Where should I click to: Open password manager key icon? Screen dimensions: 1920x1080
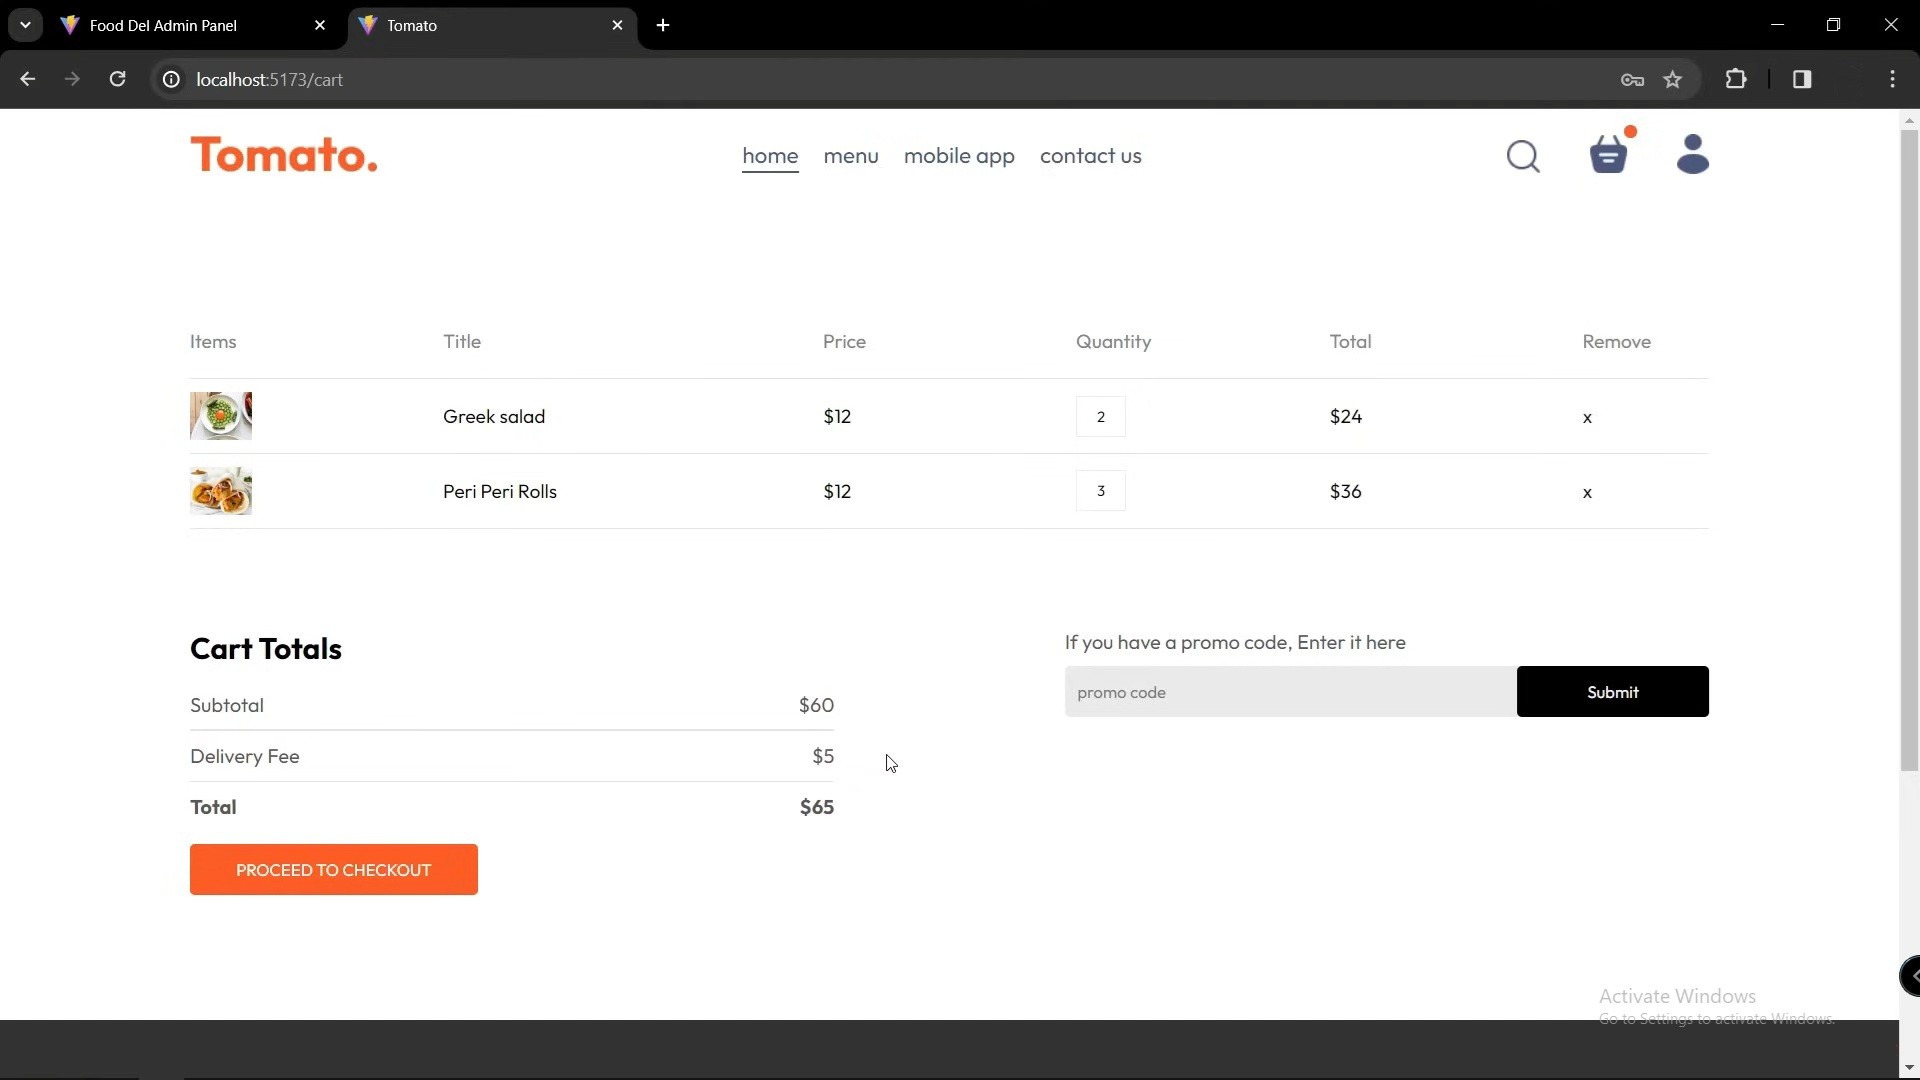1632,80
